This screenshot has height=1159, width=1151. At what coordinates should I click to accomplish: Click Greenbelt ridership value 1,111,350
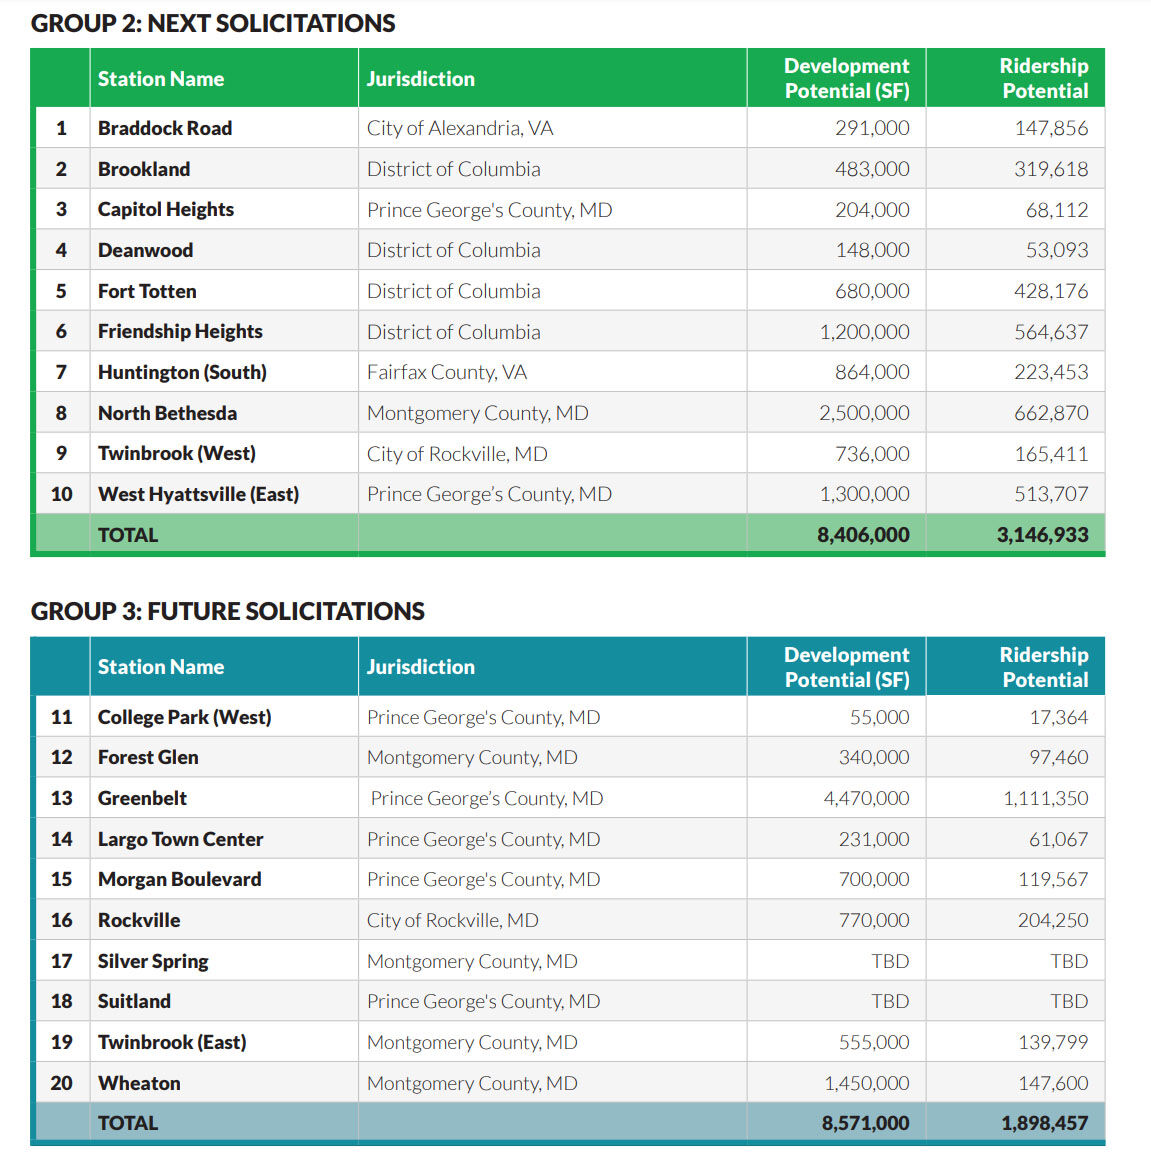point(1045,798)
